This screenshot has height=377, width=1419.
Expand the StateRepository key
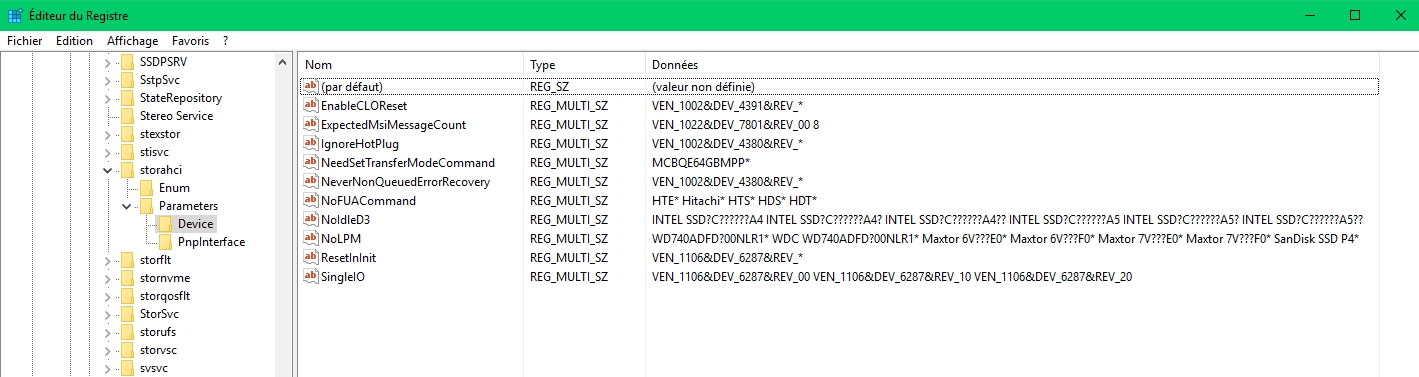[x=107, y=98]
